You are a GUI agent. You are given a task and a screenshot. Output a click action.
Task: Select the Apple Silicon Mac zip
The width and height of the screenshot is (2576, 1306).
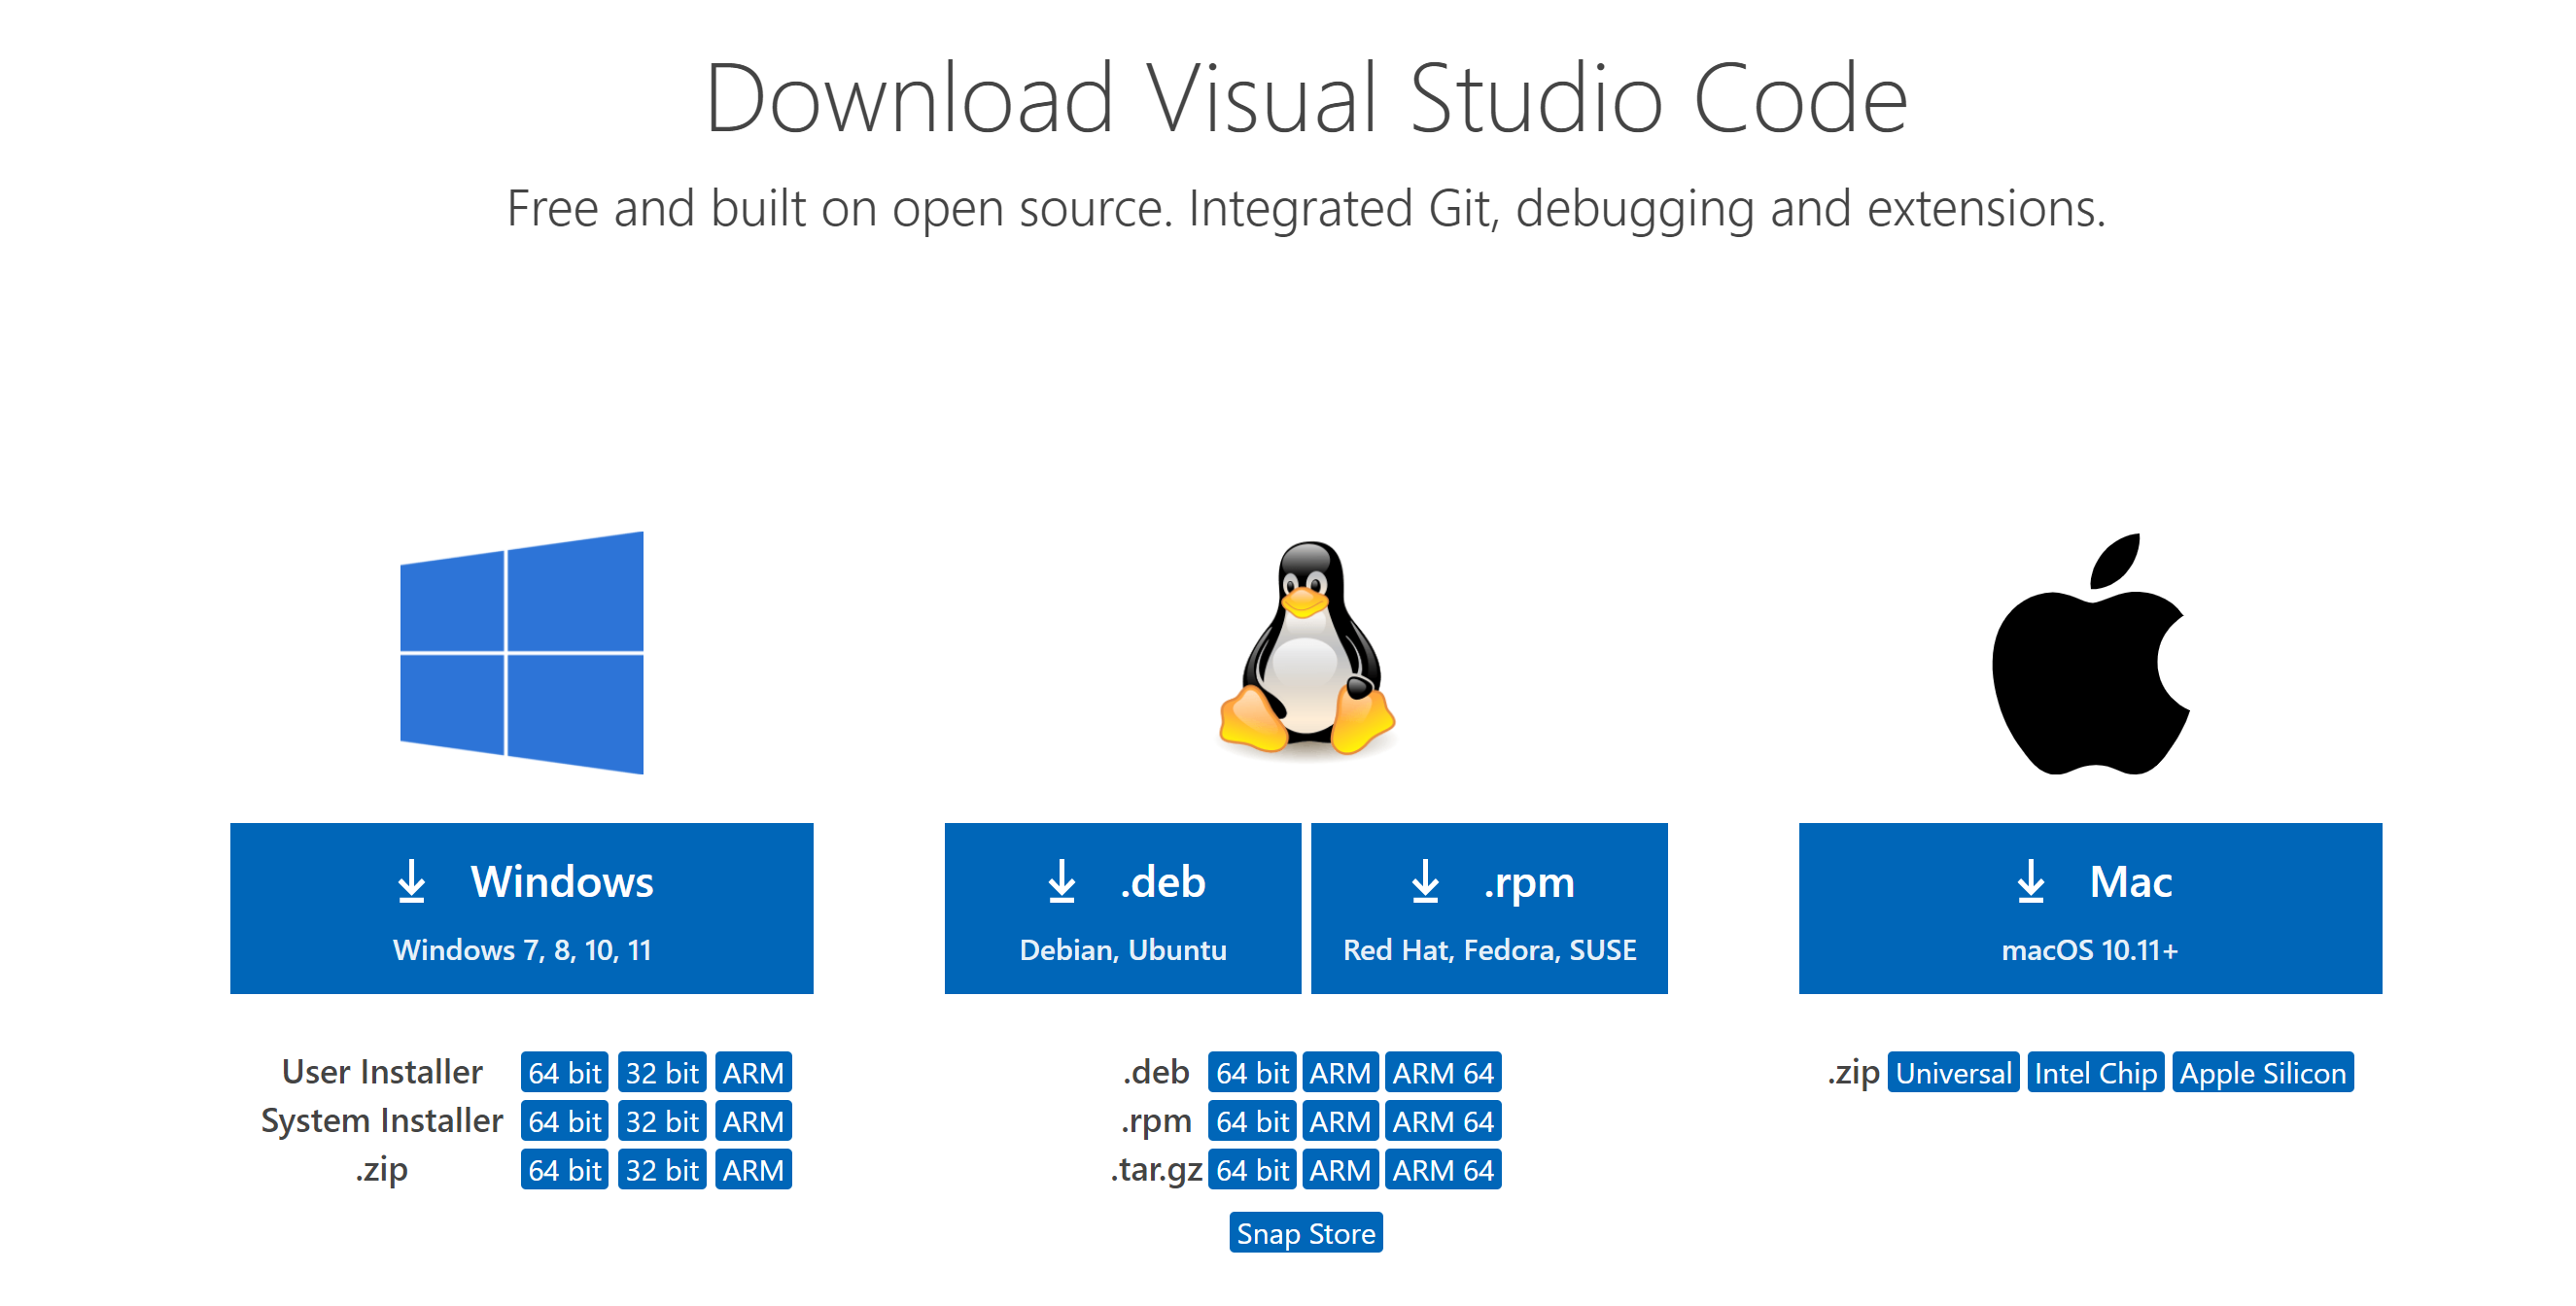2262,1073
